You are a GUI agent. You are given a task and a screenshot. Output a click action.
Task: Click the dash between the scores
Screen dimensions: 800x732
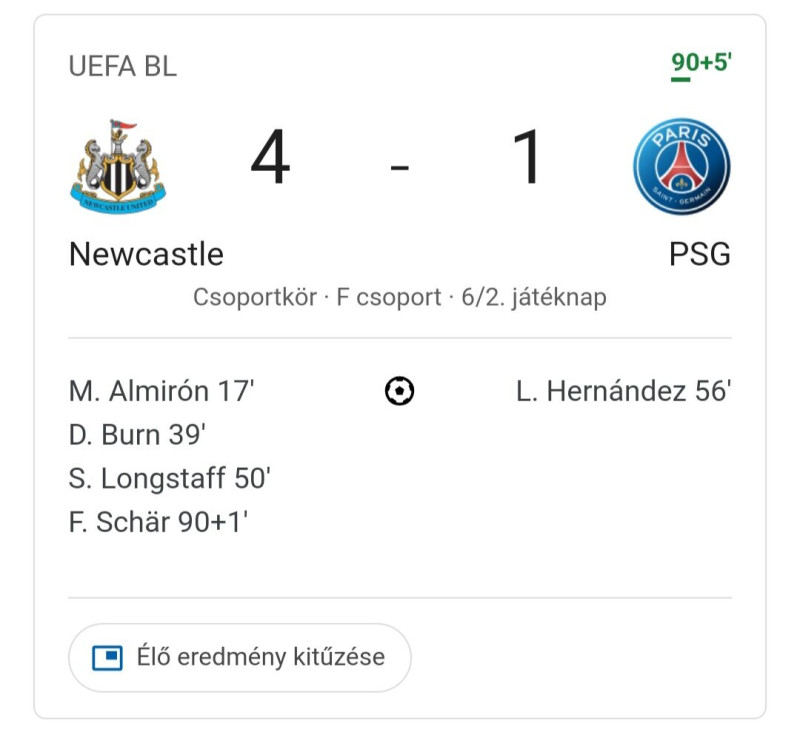coord(399,166)
